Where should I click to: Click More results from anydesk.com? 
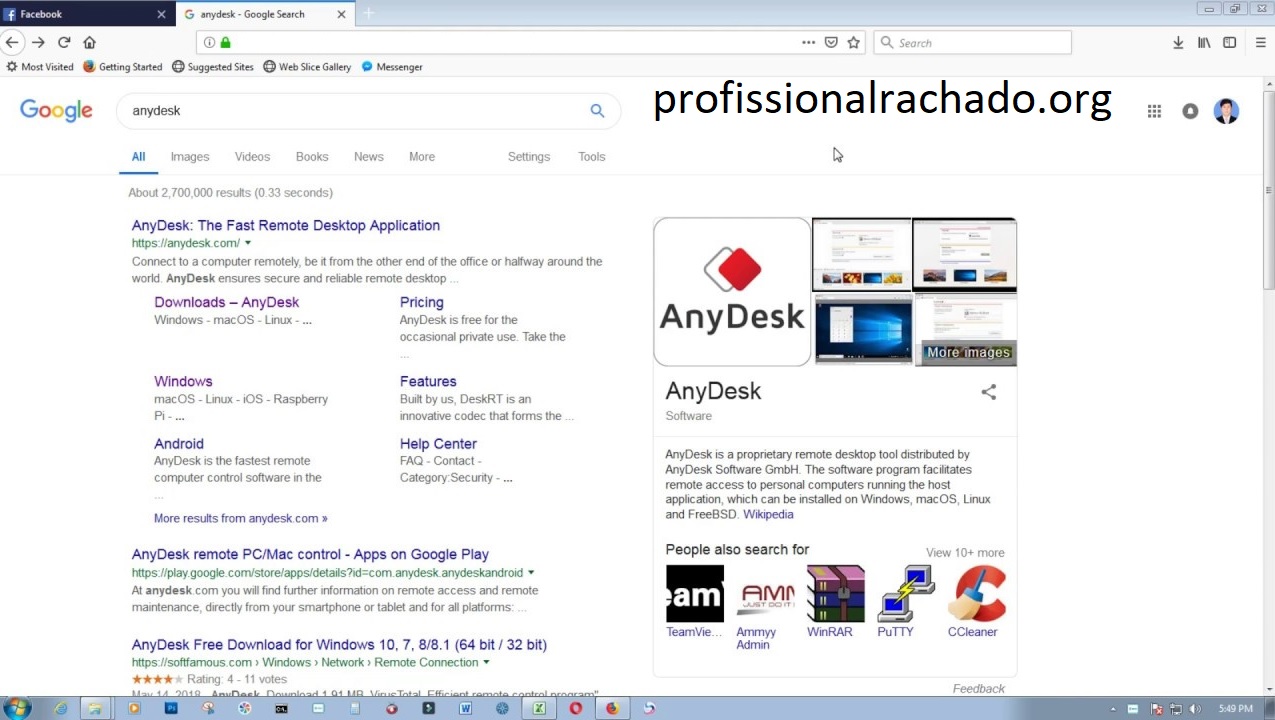[x=241, y=518]
